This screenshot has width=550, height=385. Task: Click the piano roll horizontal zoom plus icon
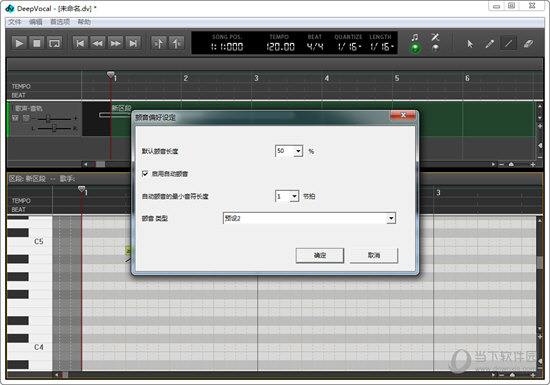click(x=533, y=375)
